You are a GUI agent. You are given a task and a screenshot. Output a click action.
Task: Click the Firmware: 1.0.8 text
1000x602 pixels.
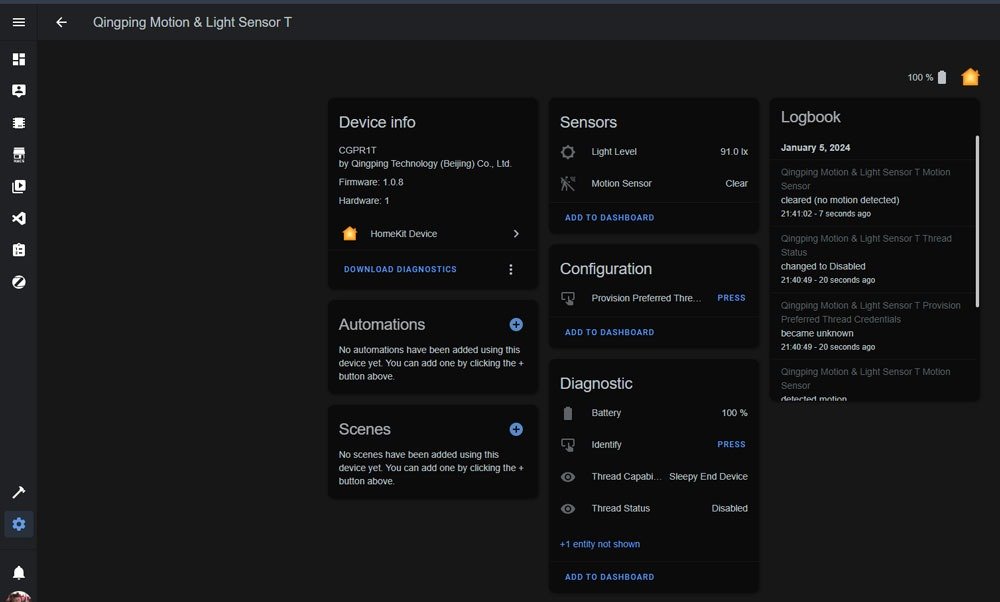(x=371, y=182)
